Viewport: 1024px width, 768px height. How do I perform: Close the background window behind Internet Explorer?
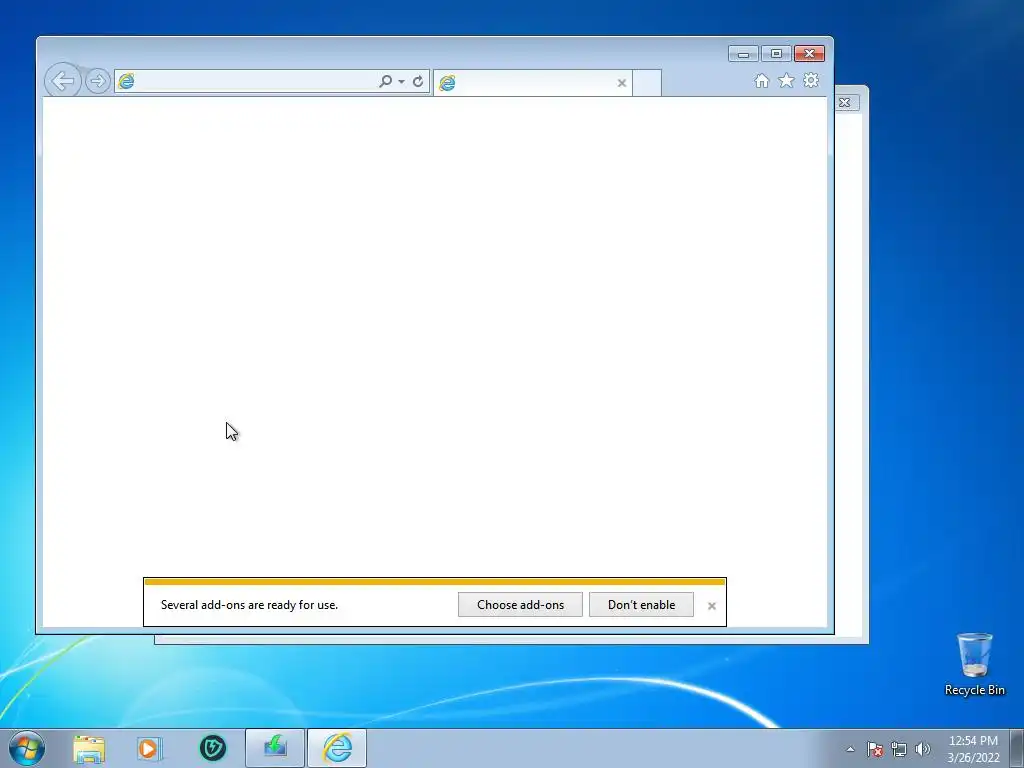(x=845, y=103)
